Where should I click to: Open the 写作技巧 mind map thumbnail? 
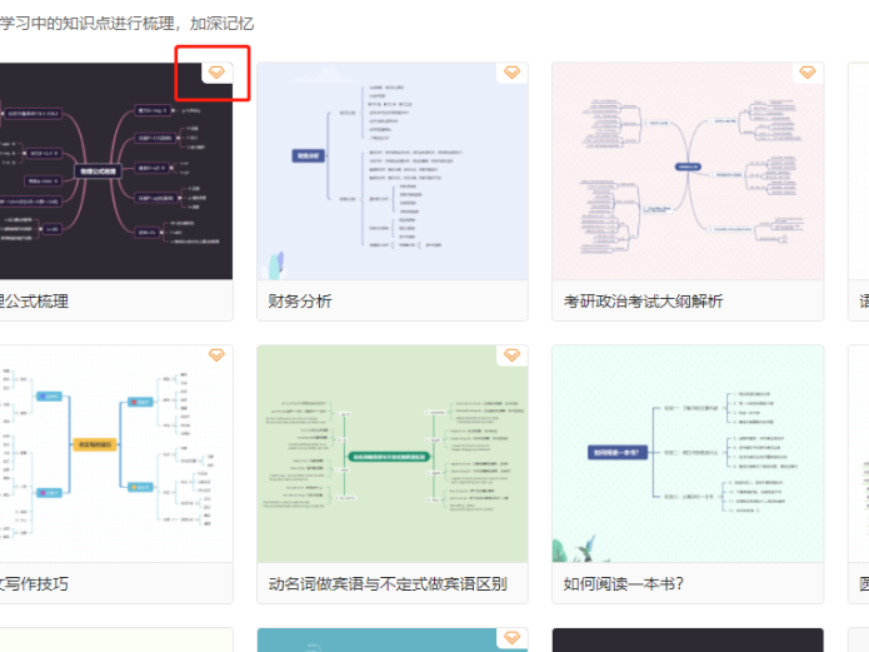[x=116, y=454]
